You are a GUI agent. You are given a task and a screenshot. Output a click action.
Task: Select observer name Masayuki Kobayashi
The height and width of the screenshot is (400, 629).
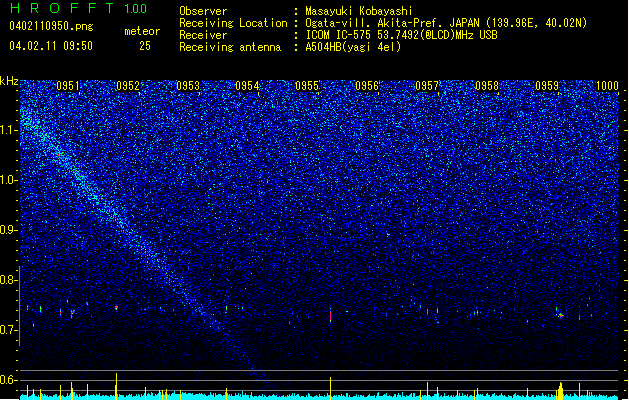tap(359, 11)
